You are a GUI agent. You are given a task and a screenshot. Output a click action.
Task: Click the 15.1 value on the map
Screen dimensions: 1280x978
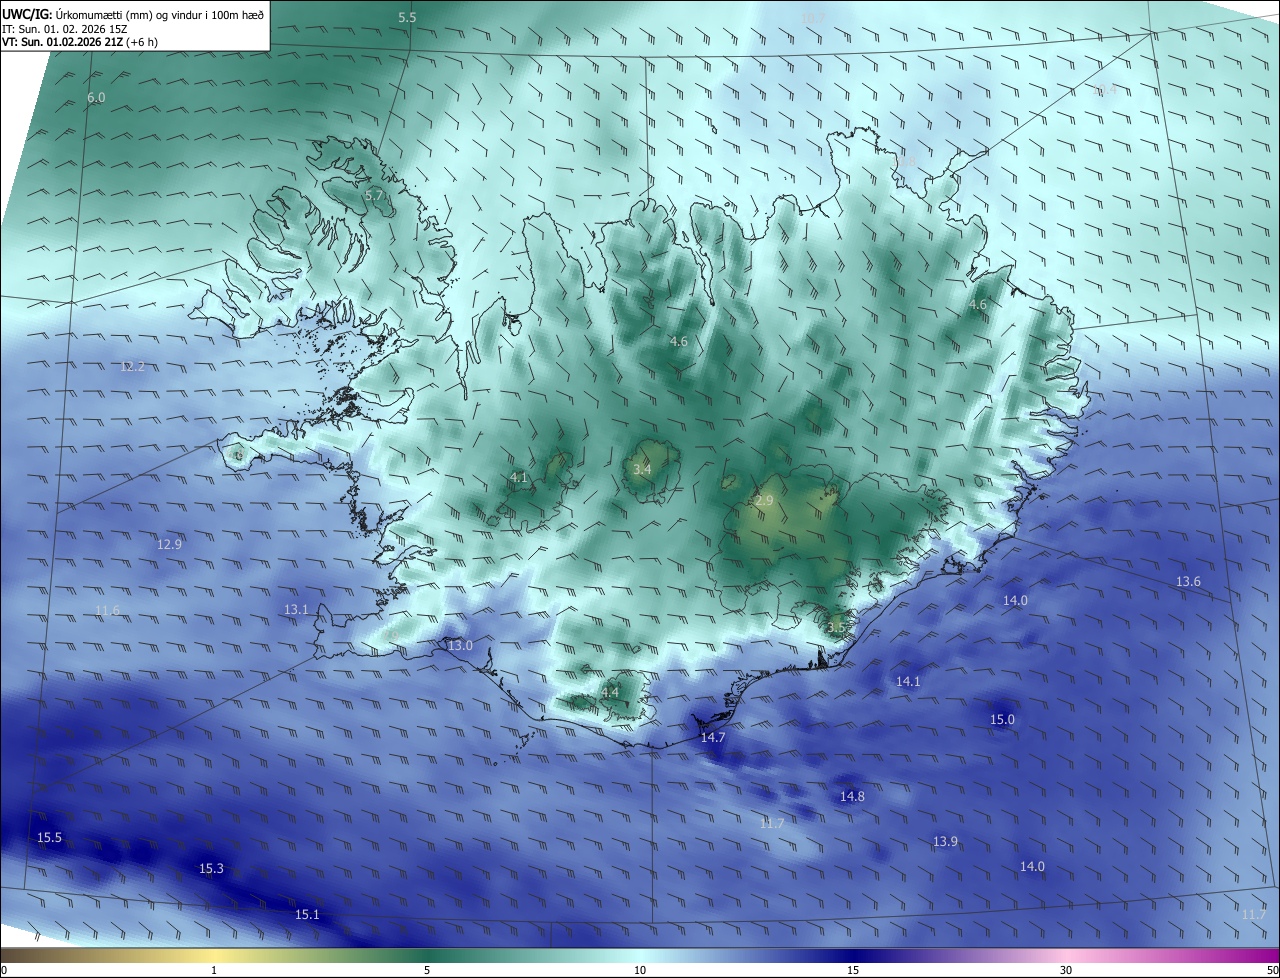pos(307,915)
